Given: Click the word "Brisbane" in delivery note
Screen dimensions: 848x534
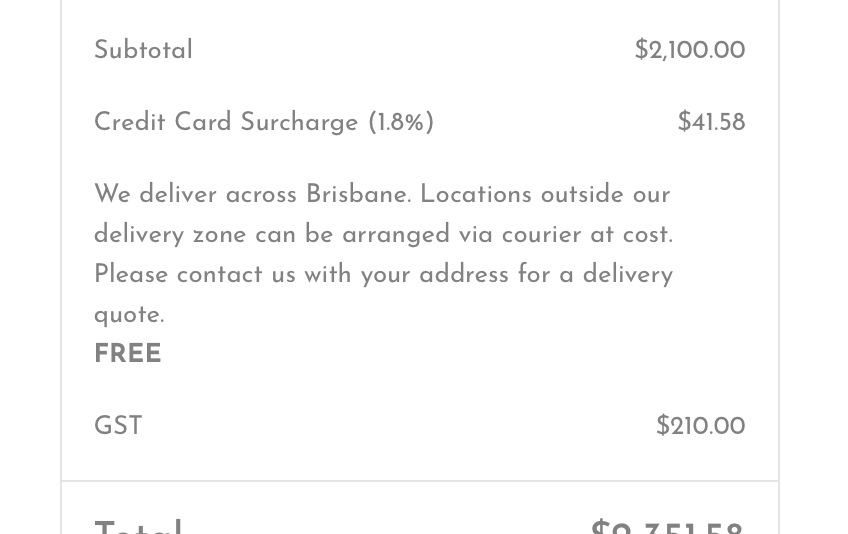Looking at the screenshot, I should click(357, 195).
